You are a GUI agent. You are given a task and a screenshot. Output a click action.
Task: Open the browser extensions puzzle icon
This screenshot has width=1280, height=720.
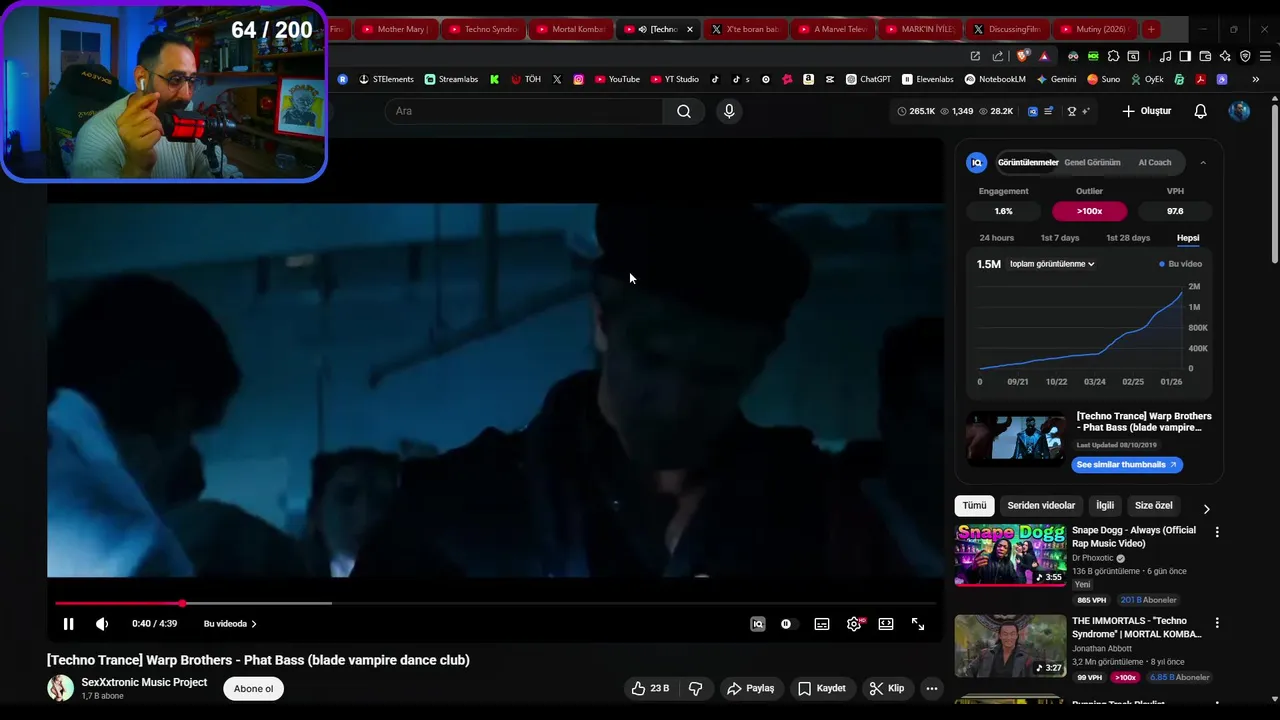pyautogui.click(x=1113, y=56)
